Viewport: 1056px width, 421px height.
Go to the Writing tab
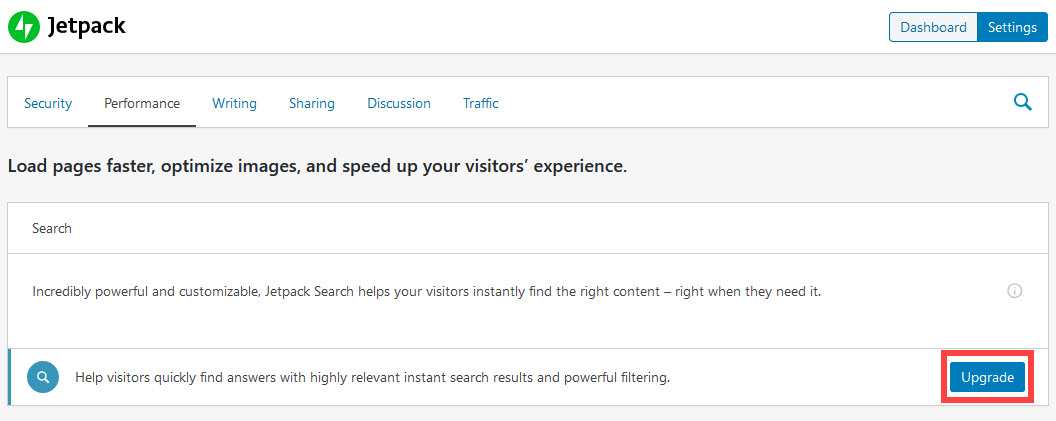234,103
